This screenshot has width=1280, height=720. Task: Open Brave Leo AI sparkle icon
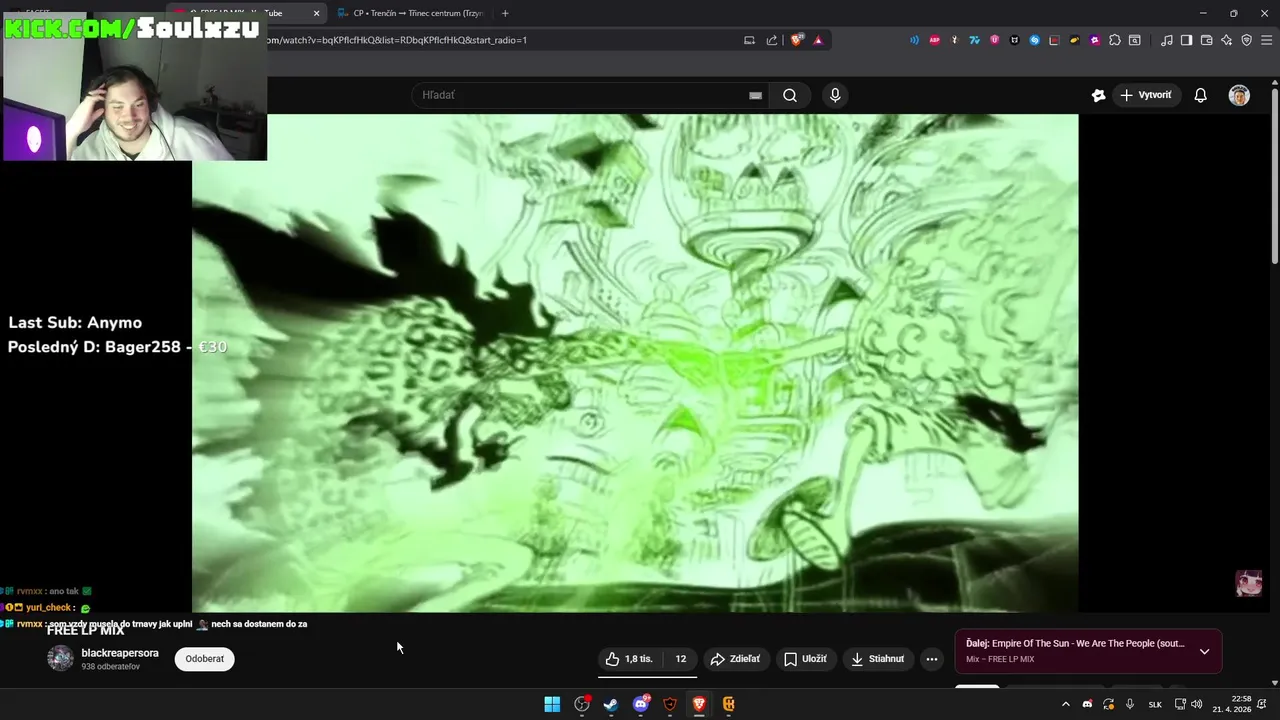1226,40
